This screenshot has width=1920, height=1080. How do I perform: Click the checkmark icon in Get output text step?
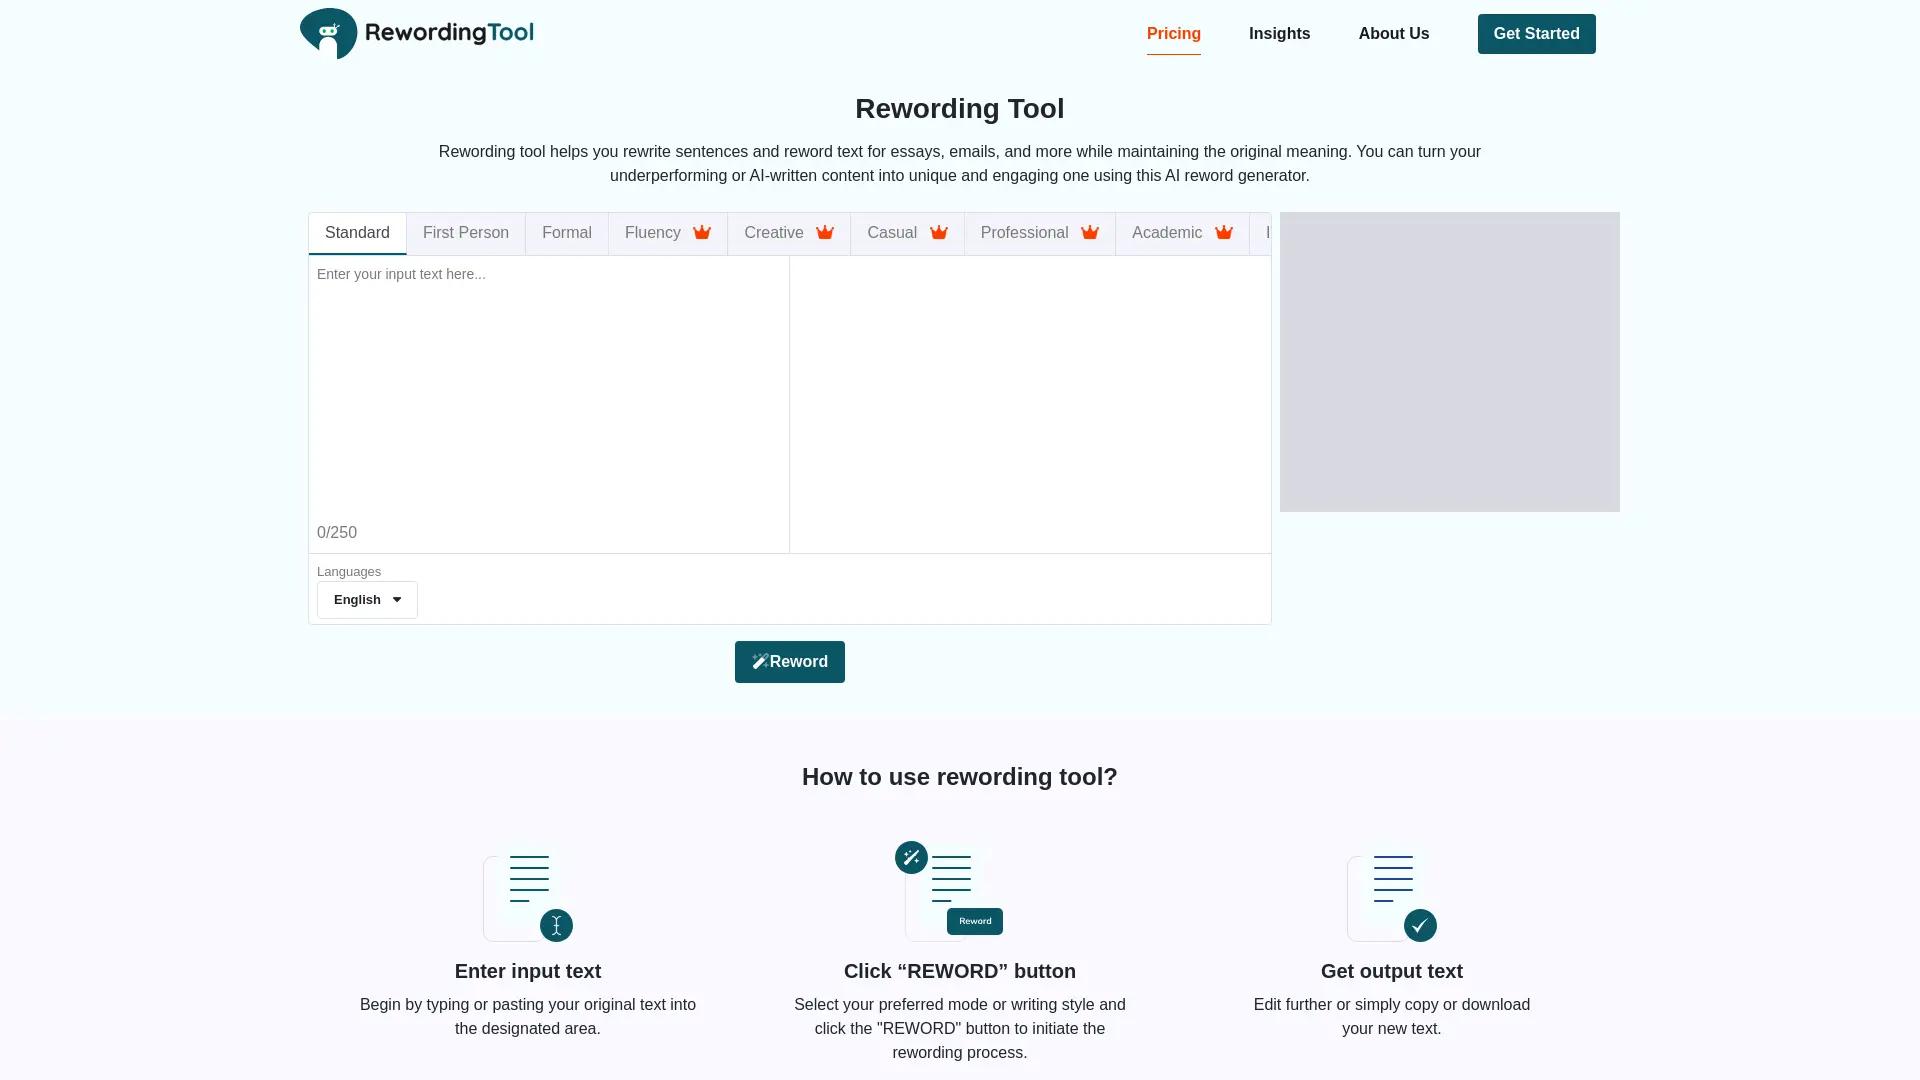(1420, 926)
